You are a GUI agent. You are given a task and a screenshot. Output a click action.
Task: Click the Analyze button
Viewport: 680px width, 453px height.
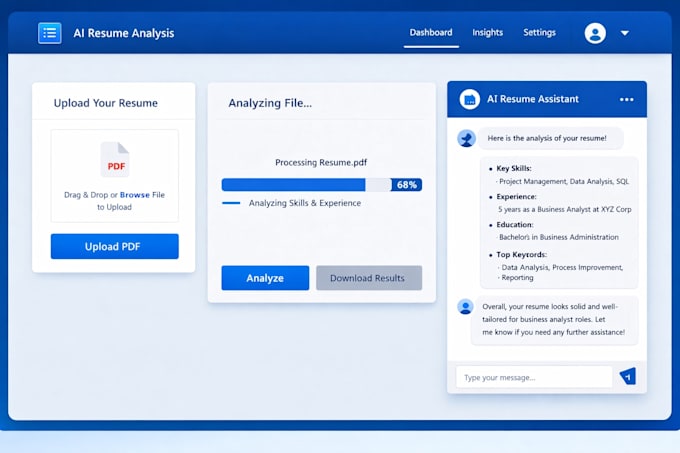(x=265, y=278)
